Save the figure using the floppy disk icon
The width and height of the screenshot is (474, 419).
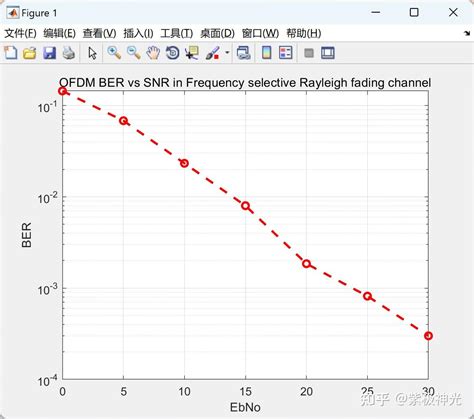coord(49,53)
